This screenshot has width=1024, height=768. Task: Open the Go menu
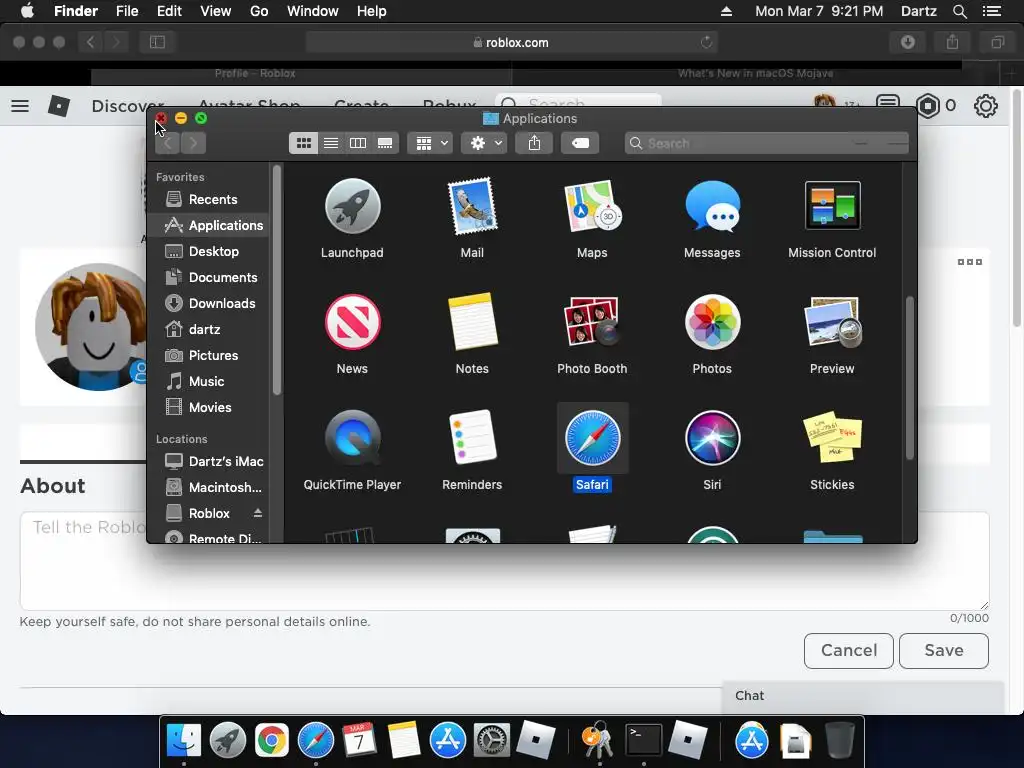(259, 11)
